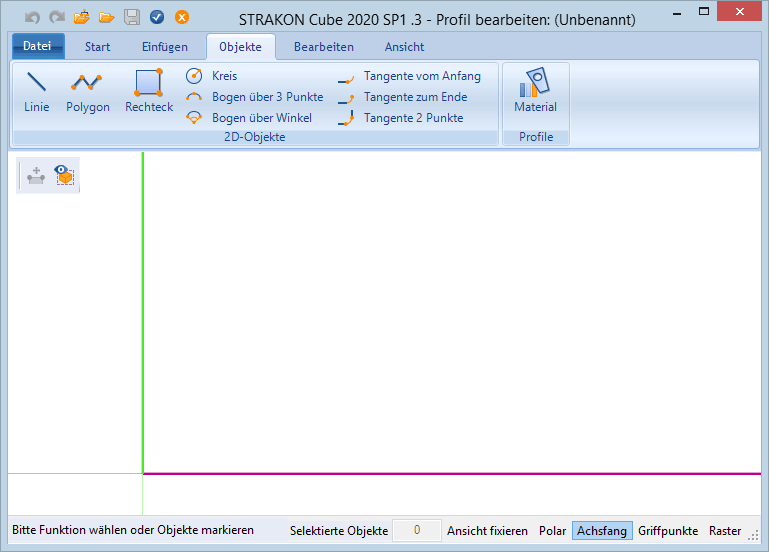Screen dimensions: 769x552
Task: Toggle Griffpunkte in status bar
Action: pos(670,531)
